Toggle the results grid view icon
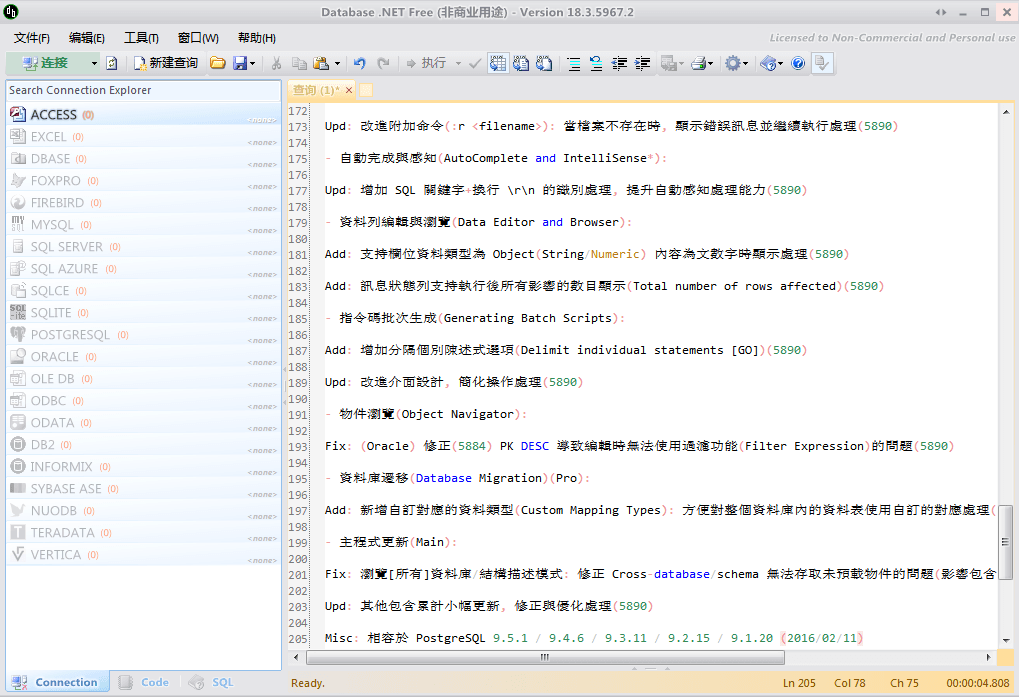This screenshot has width=1019, height=697. pos(497,62)
